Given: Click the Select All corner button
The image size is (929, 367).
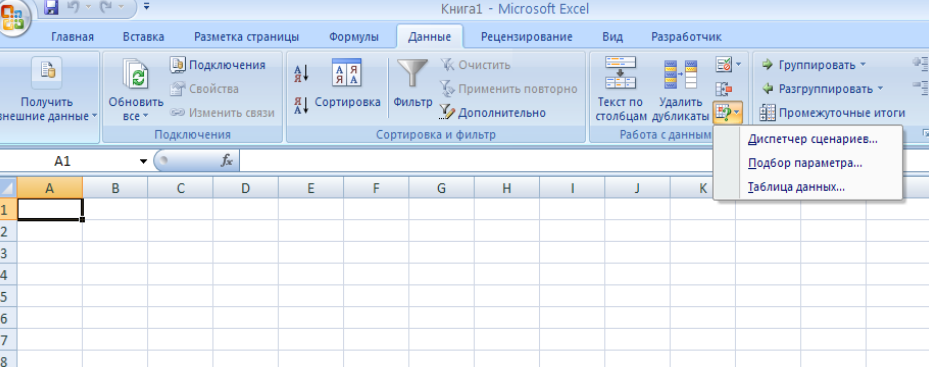Looking at the screenshot, I should pos(8,189).
